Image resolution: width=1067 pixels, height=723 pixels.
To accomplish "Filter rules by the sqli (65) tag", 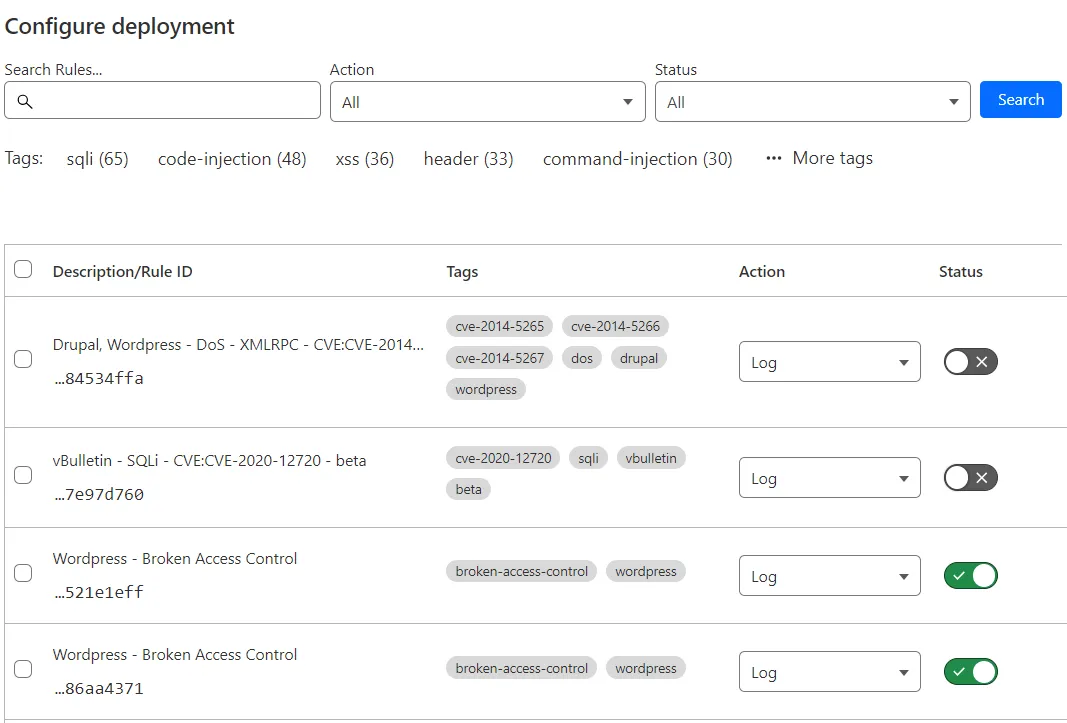I will 97,158.
